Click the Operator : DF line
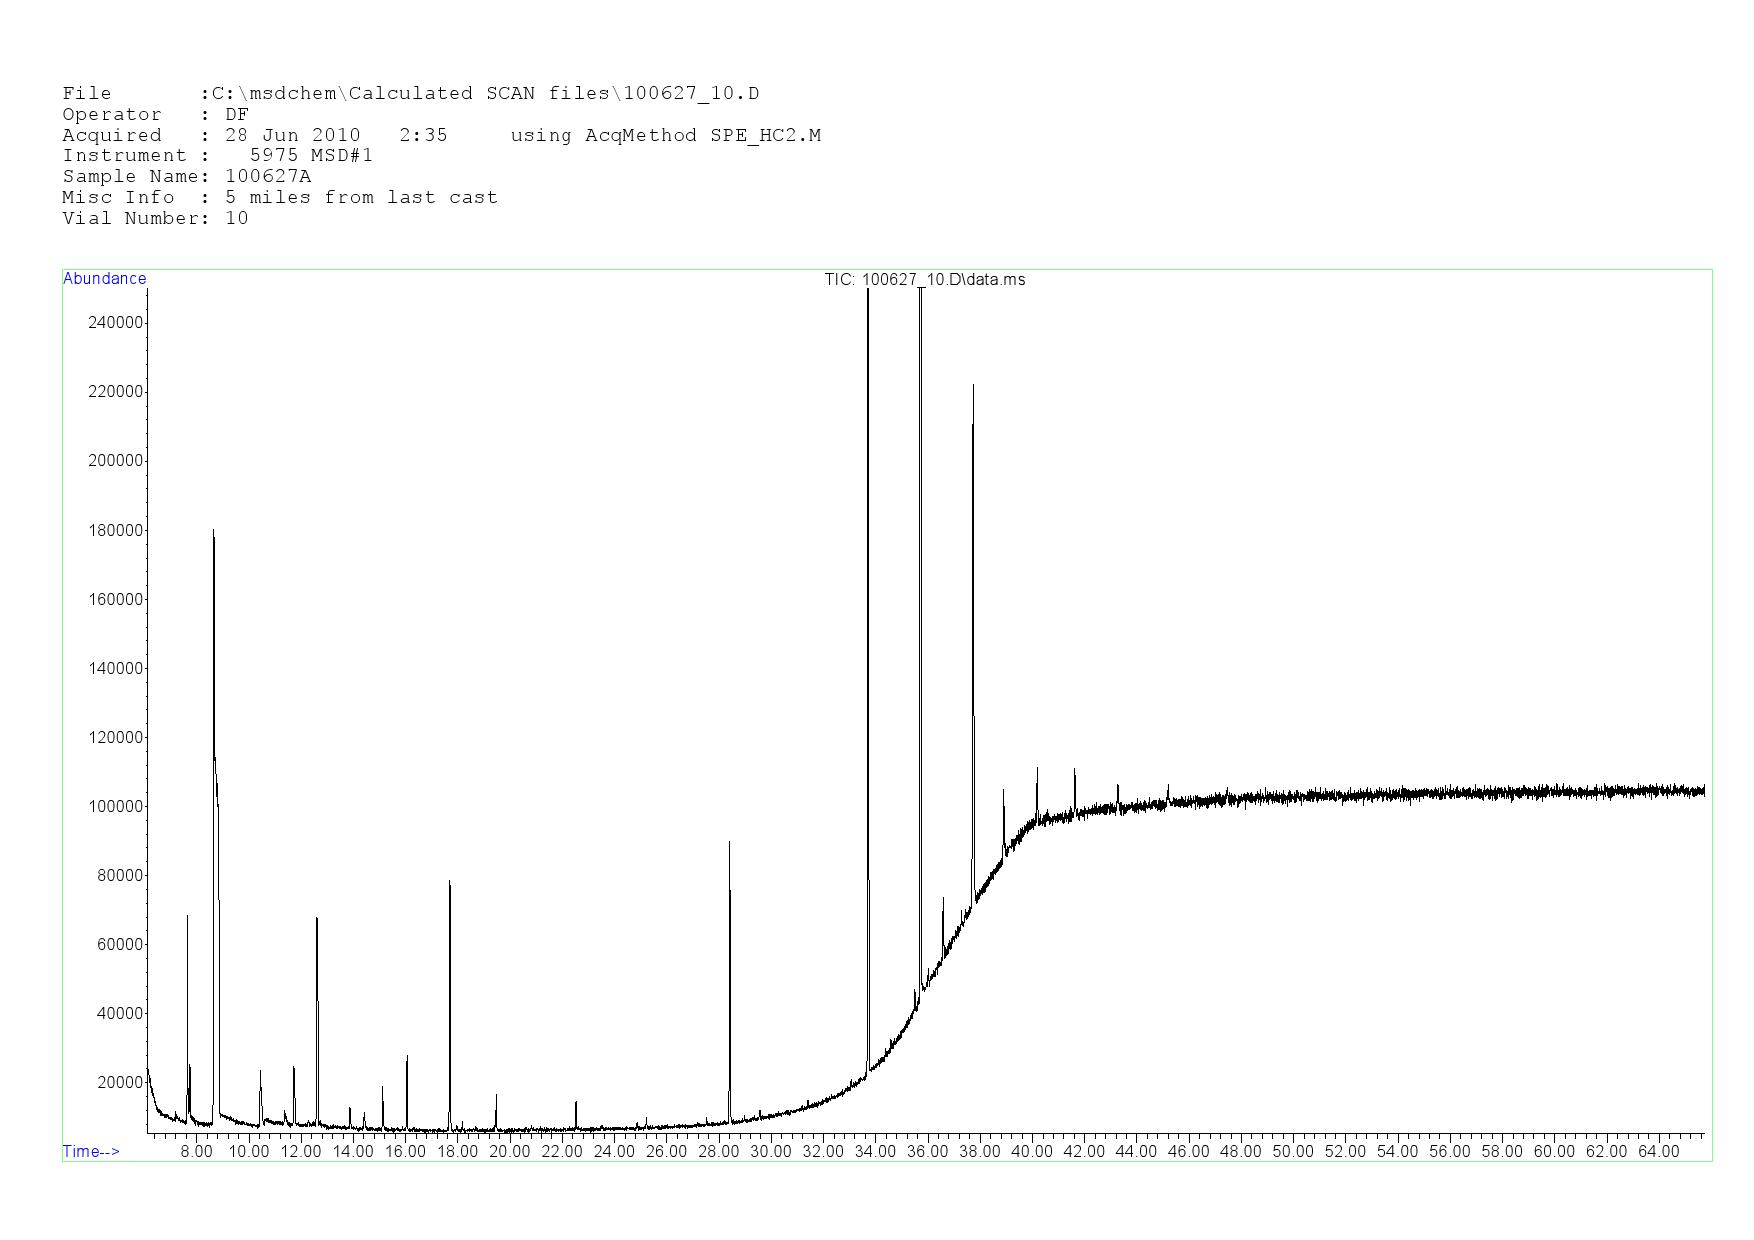This screenshot has width=1754, height=1240. [x=155, y=115]
